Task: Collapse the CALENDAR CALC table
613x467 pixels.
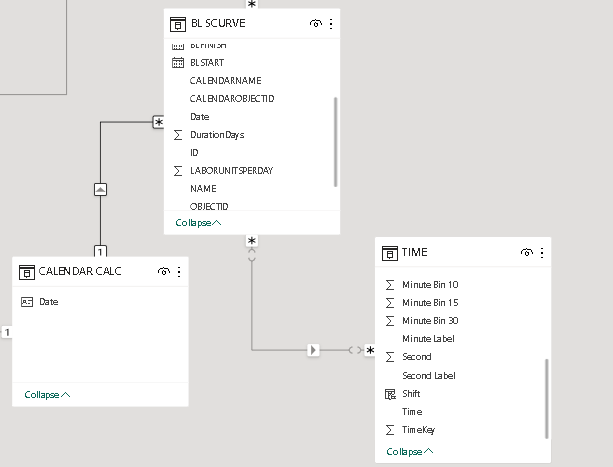Action: [x=47, y=395]
